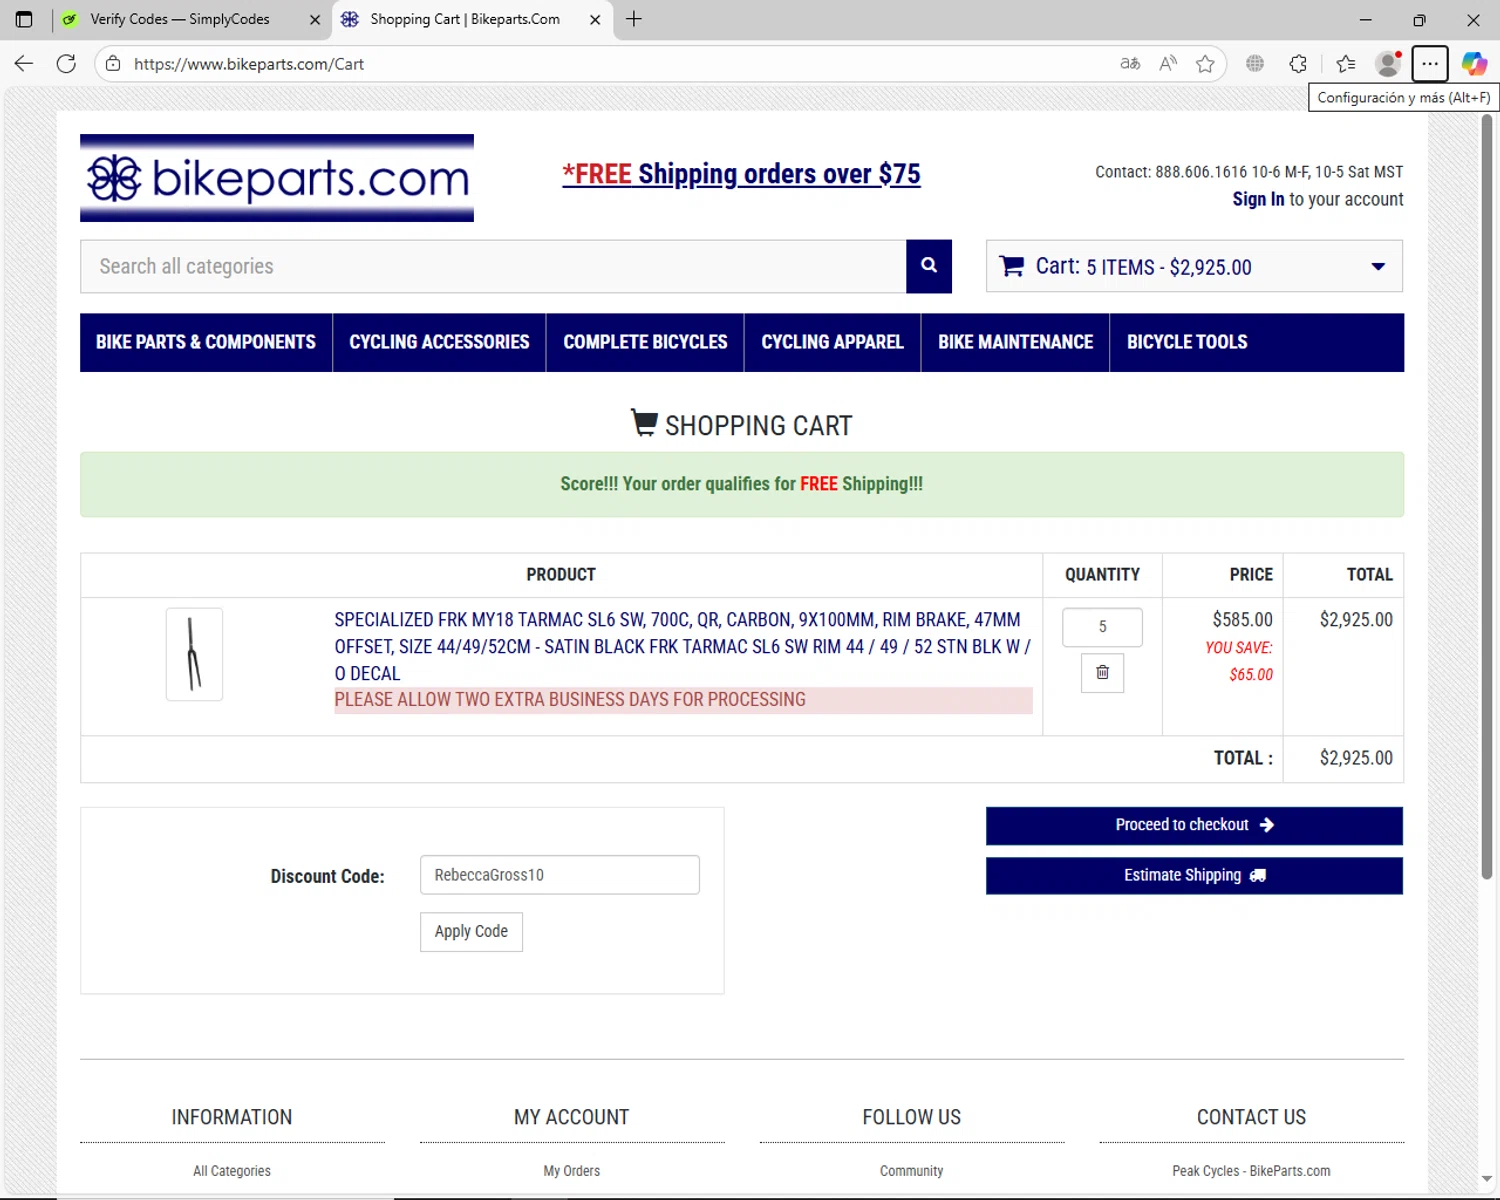Open Peak Cycles - BikeParts.com footer link

coord(1251,1171)
